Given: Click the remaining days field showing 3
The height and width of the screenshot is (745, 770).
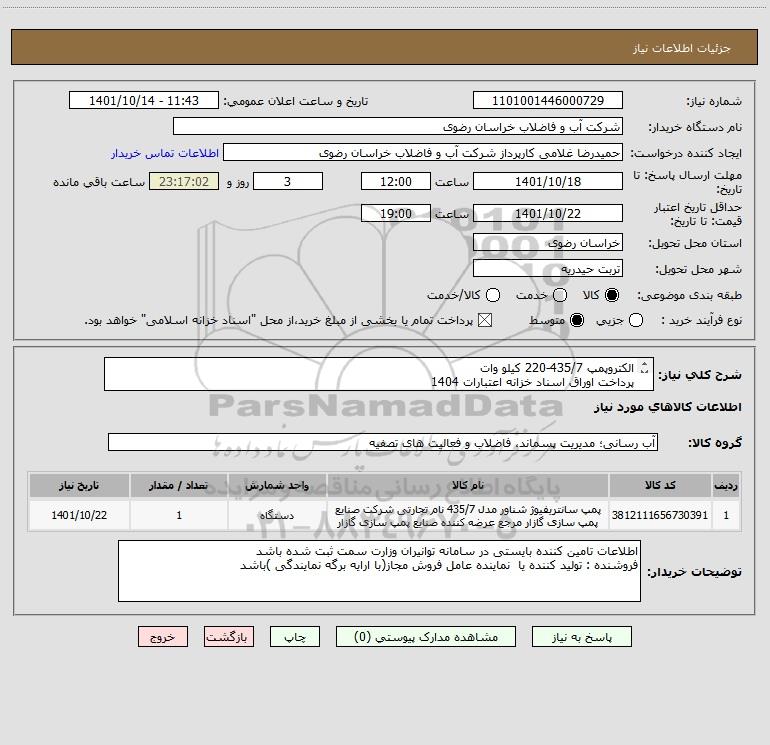Looking at the screenshot, I should pos(288,181).
